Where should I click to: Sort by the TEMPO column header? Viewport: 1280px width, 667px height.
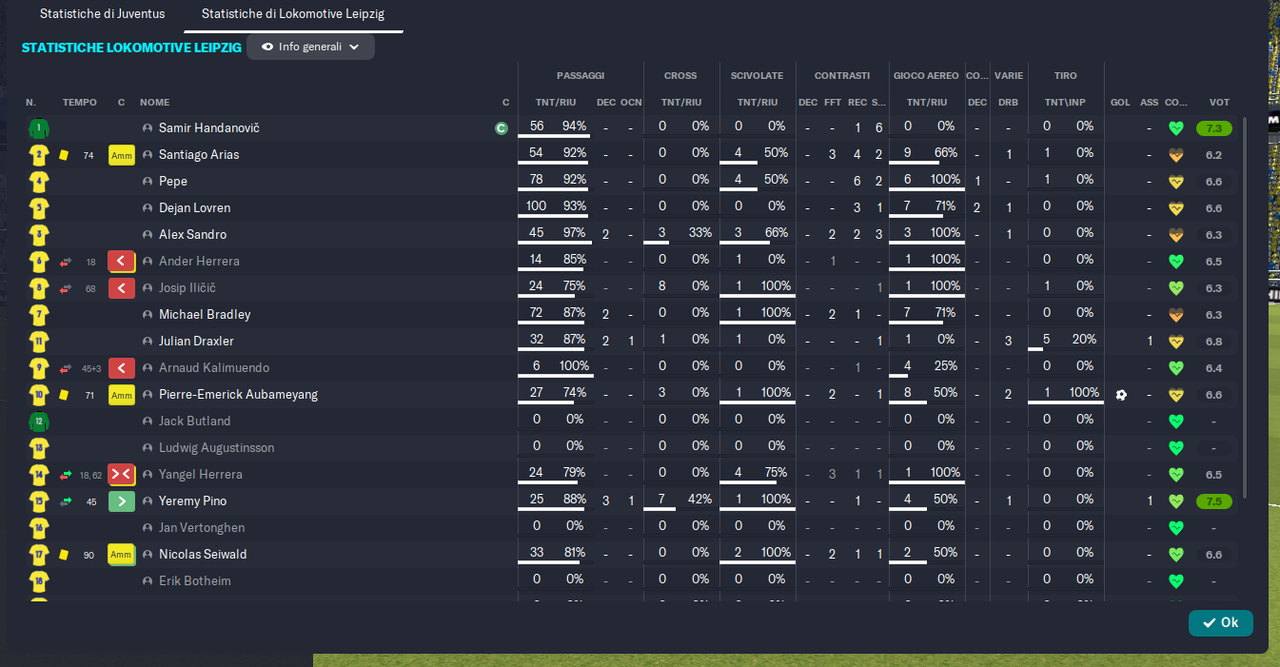pos(80,102)
